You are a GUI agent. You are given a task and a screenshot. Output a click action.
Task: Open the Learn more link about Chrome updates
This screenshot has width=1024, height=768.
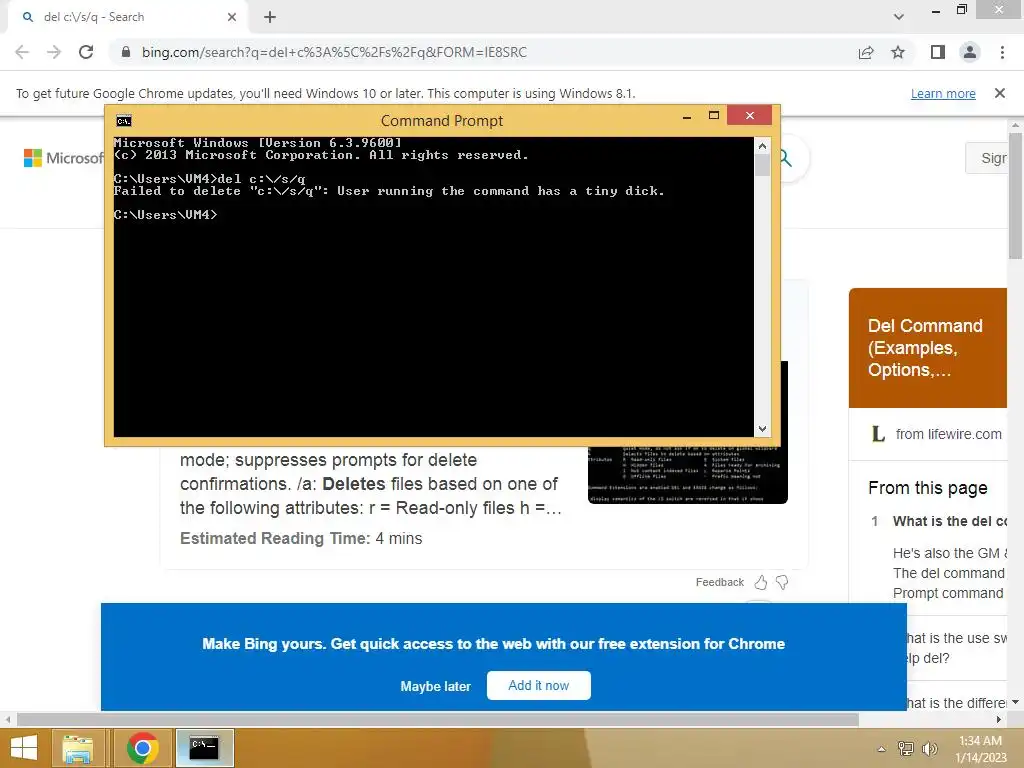[943, 93]
